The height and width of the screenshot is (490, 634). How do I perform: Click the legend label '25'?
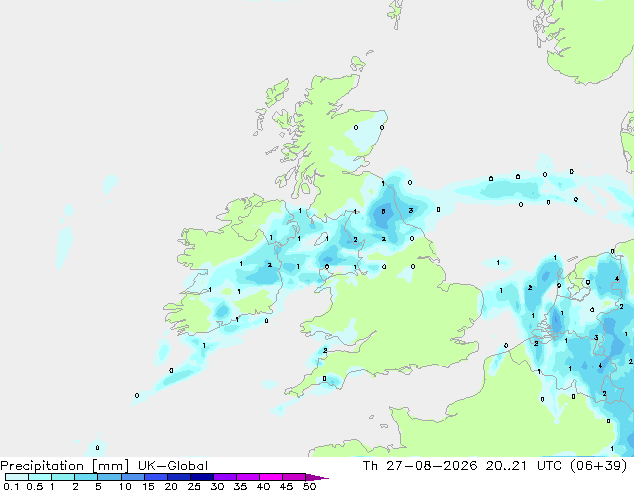point(194,486)
